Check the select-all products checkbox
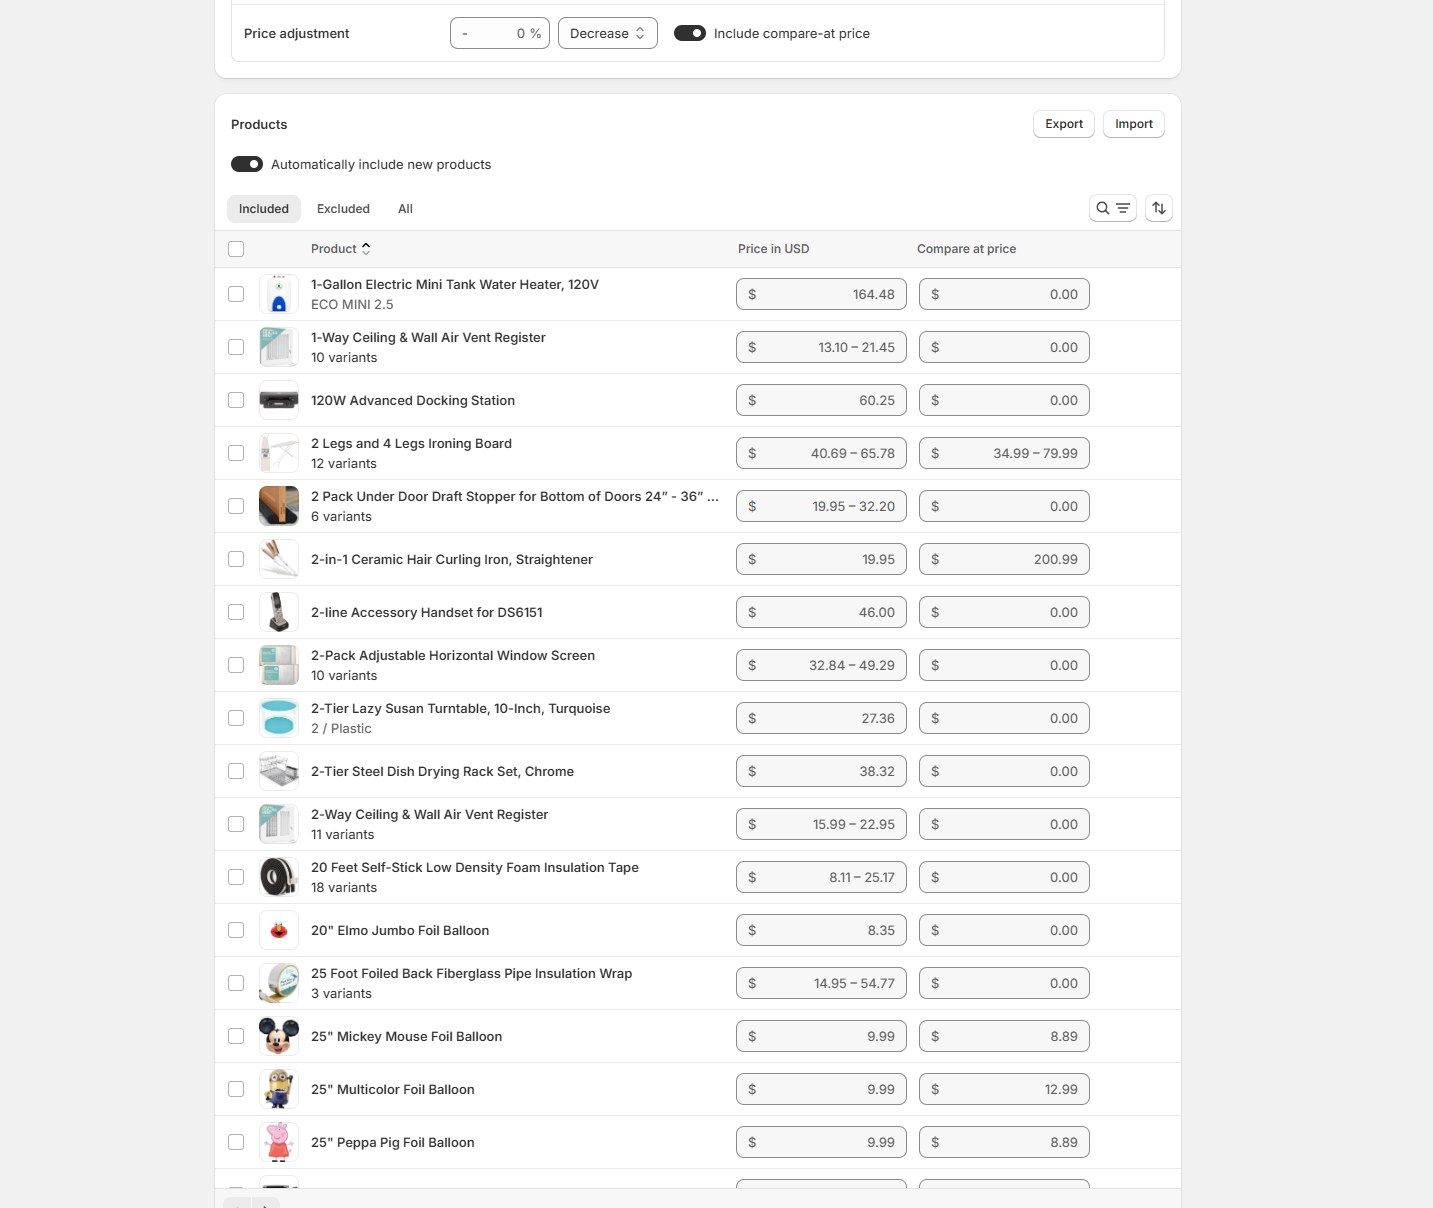 click(x=236, y=249)
